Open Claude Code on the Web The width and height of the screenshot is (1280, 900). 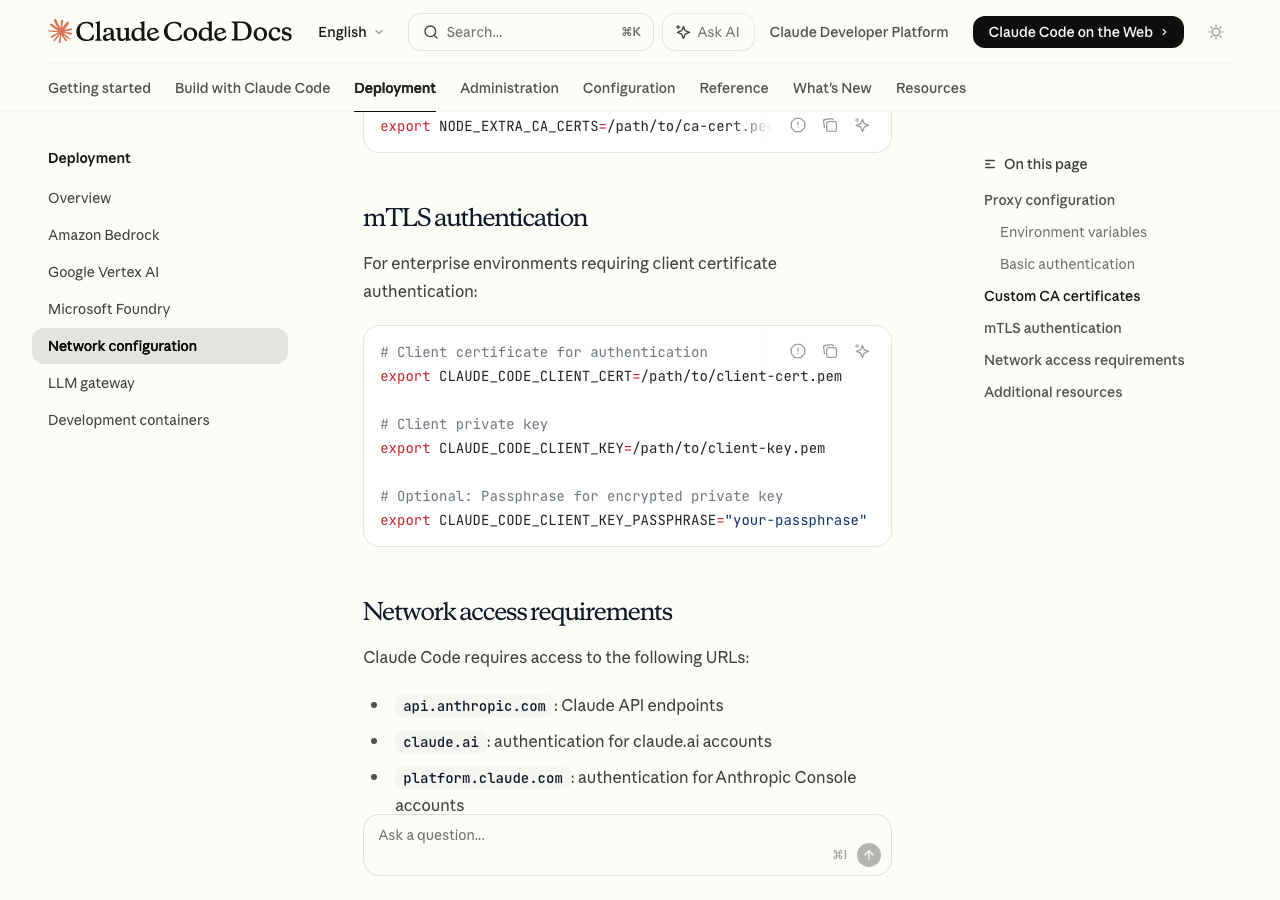(1078, 32)
